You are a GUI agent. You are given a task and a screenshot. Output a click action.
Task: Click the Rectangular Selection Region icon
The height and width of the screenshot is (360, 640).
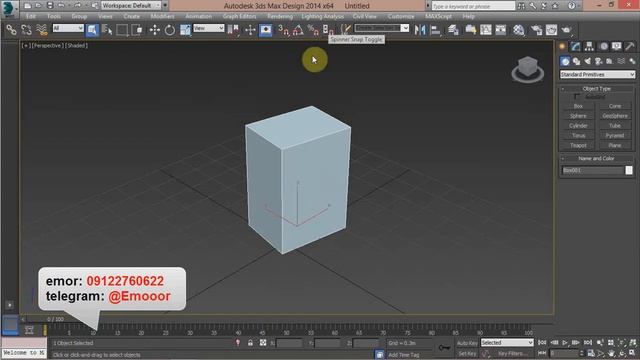pyautogui.click(x=122, y=30)
